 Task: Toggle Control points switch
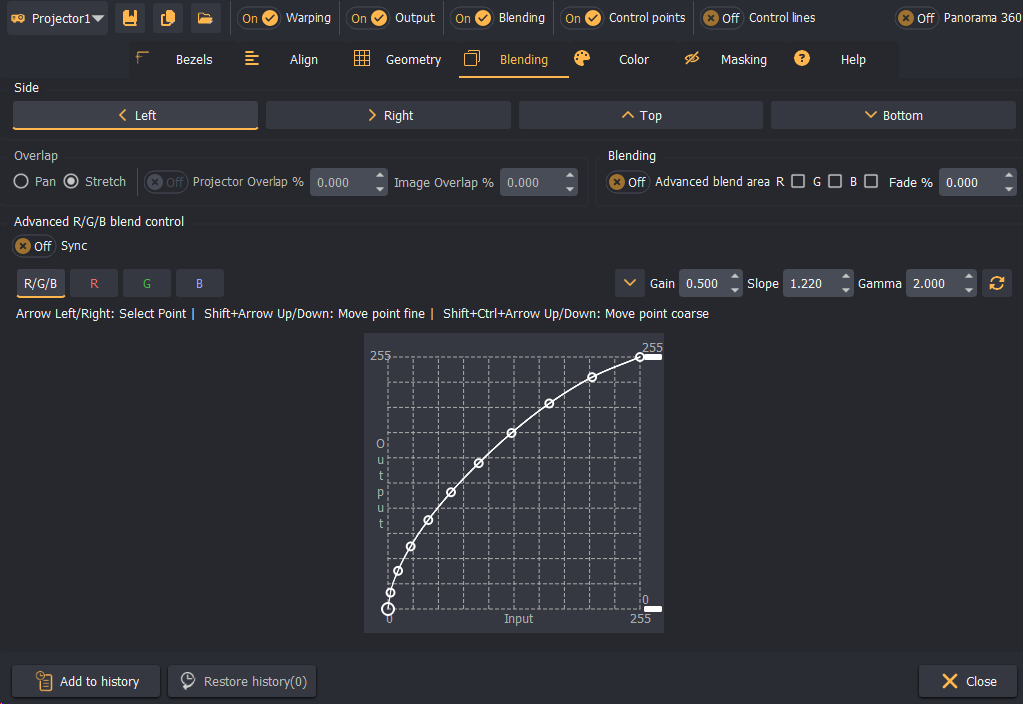(583, 18)
